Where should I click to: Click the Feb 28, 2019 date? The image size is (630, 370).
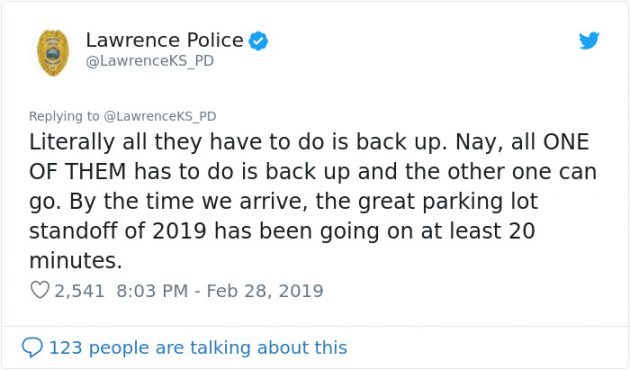[265, 290]
